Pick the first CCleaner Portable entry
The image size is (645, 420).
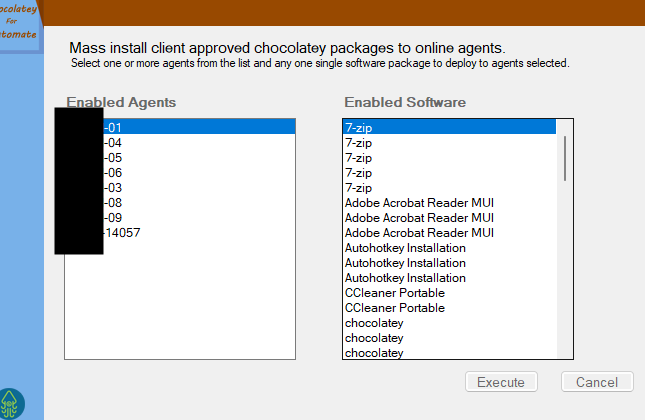[x=395, y=293]
